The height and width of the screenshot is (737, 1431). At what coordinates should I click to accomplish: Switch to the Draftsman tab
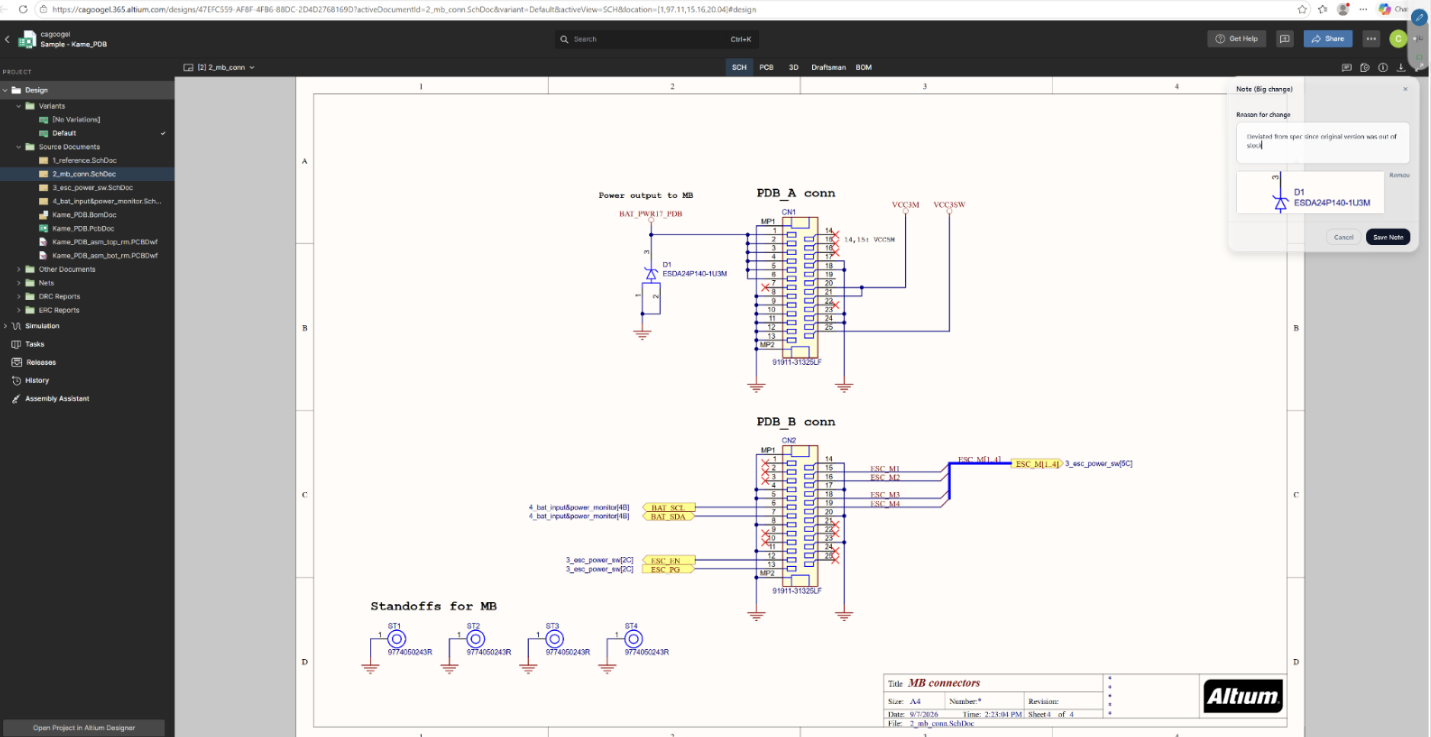[828, 67]
